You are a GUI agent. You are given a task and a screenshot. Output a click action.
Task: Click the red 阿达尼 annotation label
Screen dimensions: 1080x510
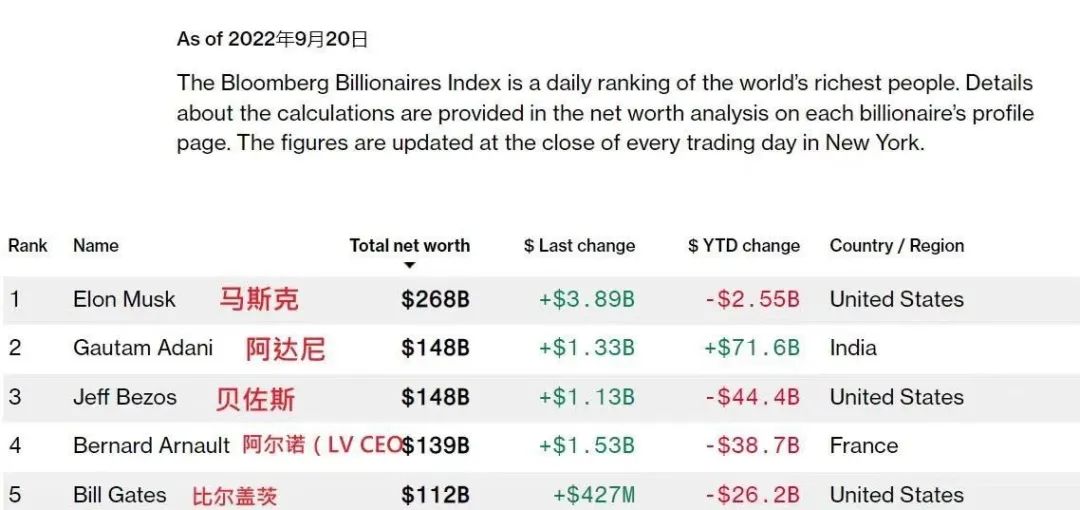pyautogui.click(x=285, y=349)
